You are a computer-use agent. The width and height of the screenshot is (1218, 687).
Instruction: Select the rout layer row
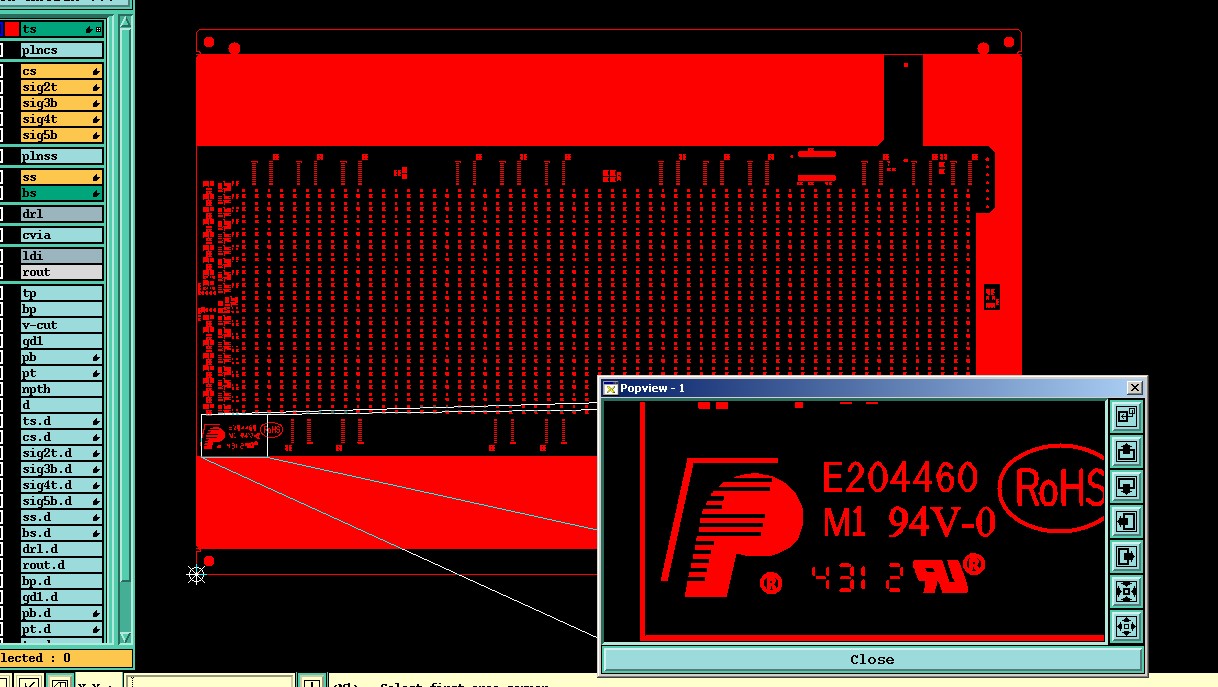click(x=62, y=272)
